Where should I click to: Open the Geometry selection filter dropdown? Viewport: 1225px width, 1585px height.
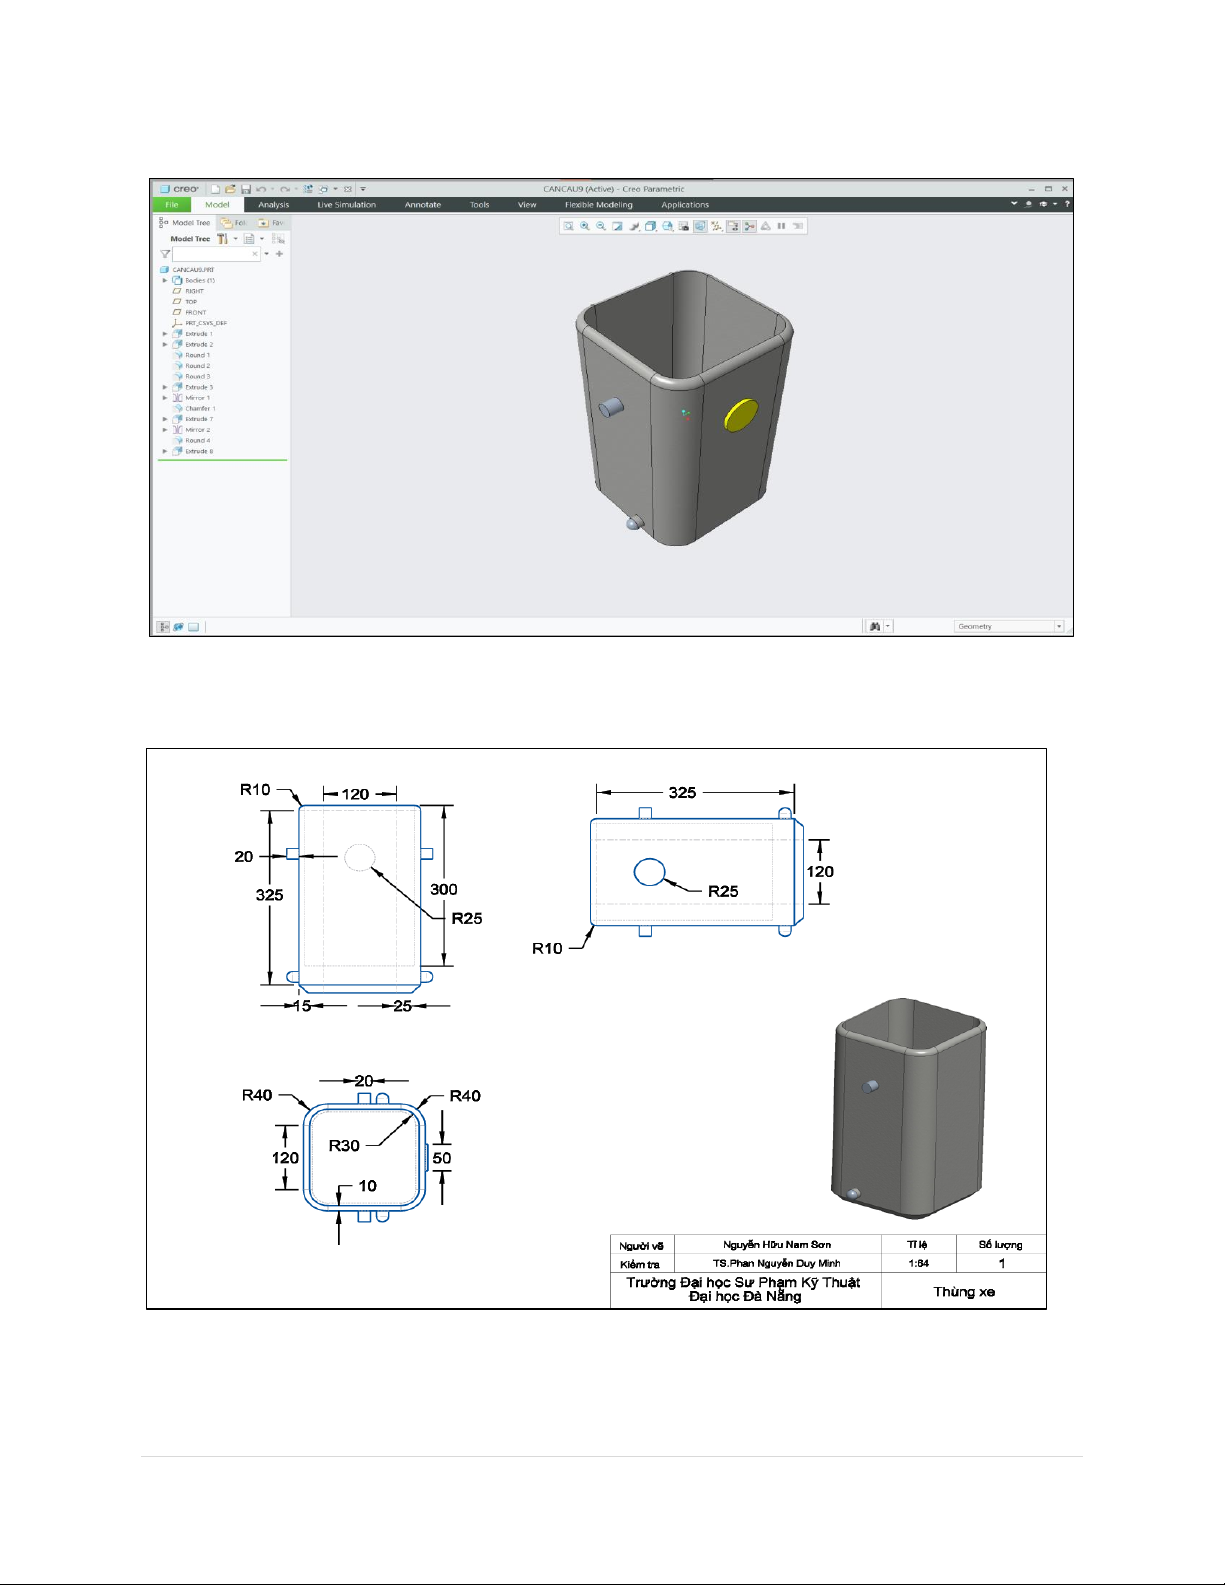(1059, 626)
